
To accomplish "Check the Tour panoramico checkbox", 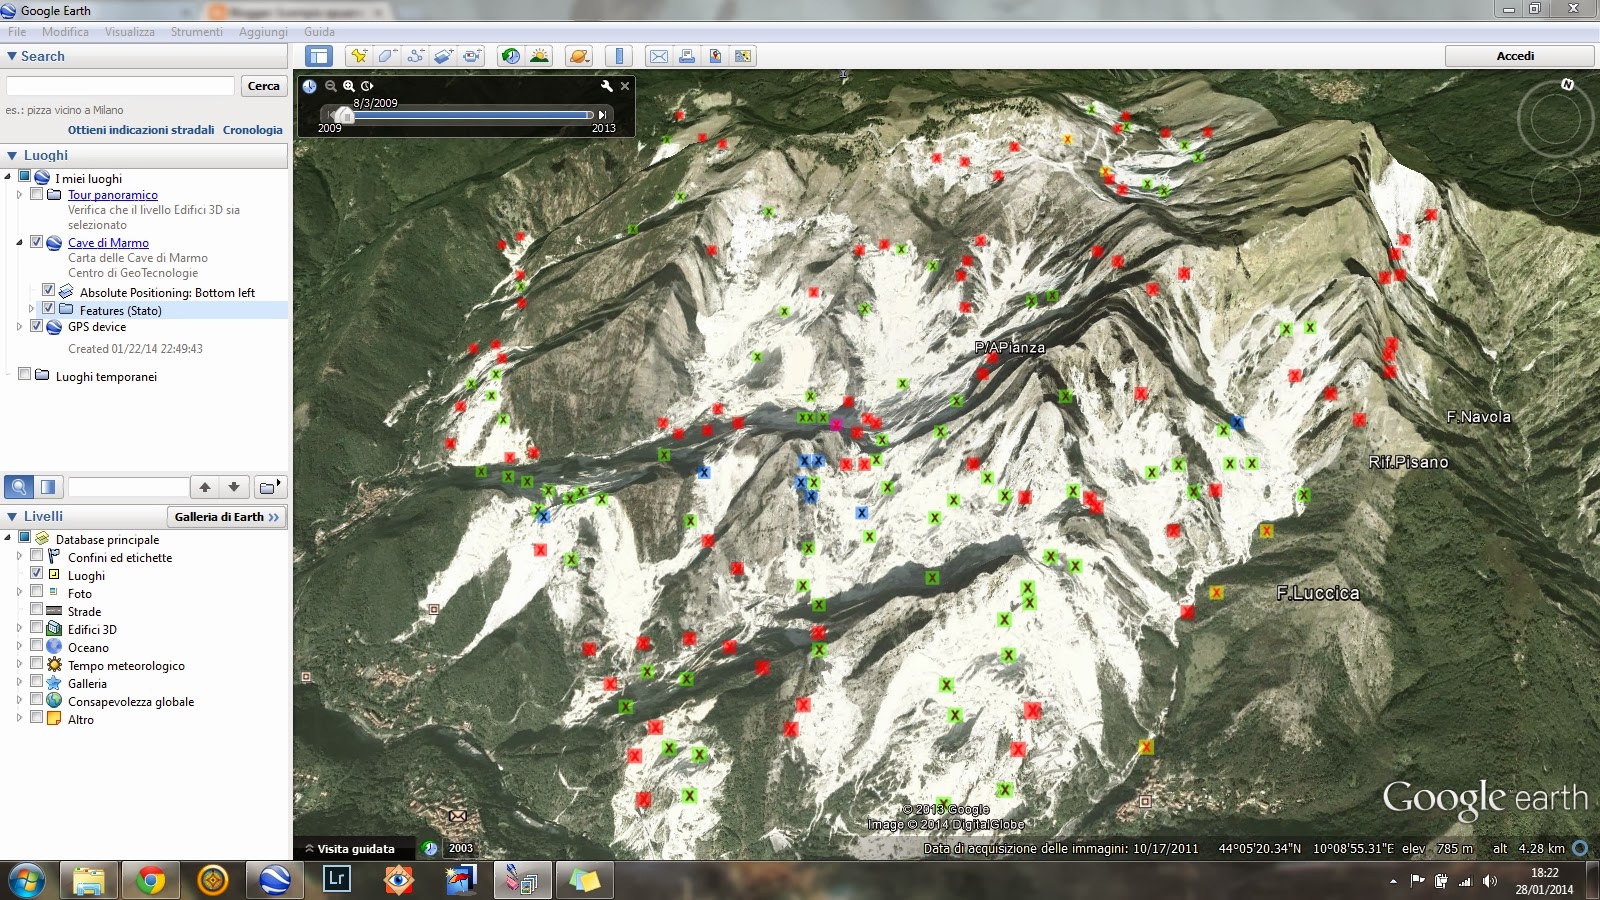I will click(36, 194).
